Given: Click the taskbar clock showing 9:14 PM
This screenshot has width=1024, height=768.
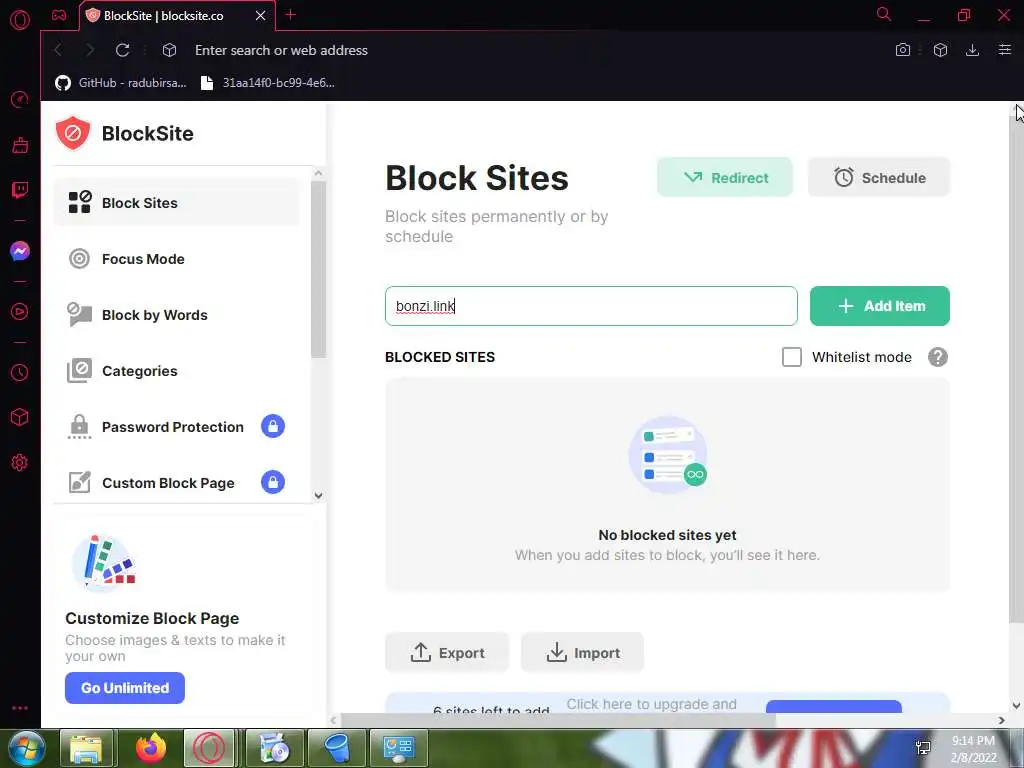Looking at the screenshot, I should pyautogui.click(x=973, y=749).
